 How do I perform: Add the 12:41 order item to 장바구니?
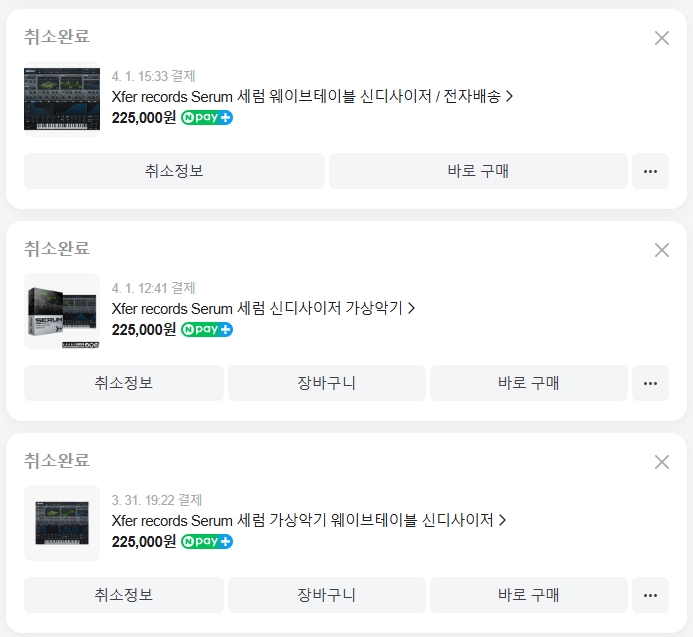coord(327,383)
